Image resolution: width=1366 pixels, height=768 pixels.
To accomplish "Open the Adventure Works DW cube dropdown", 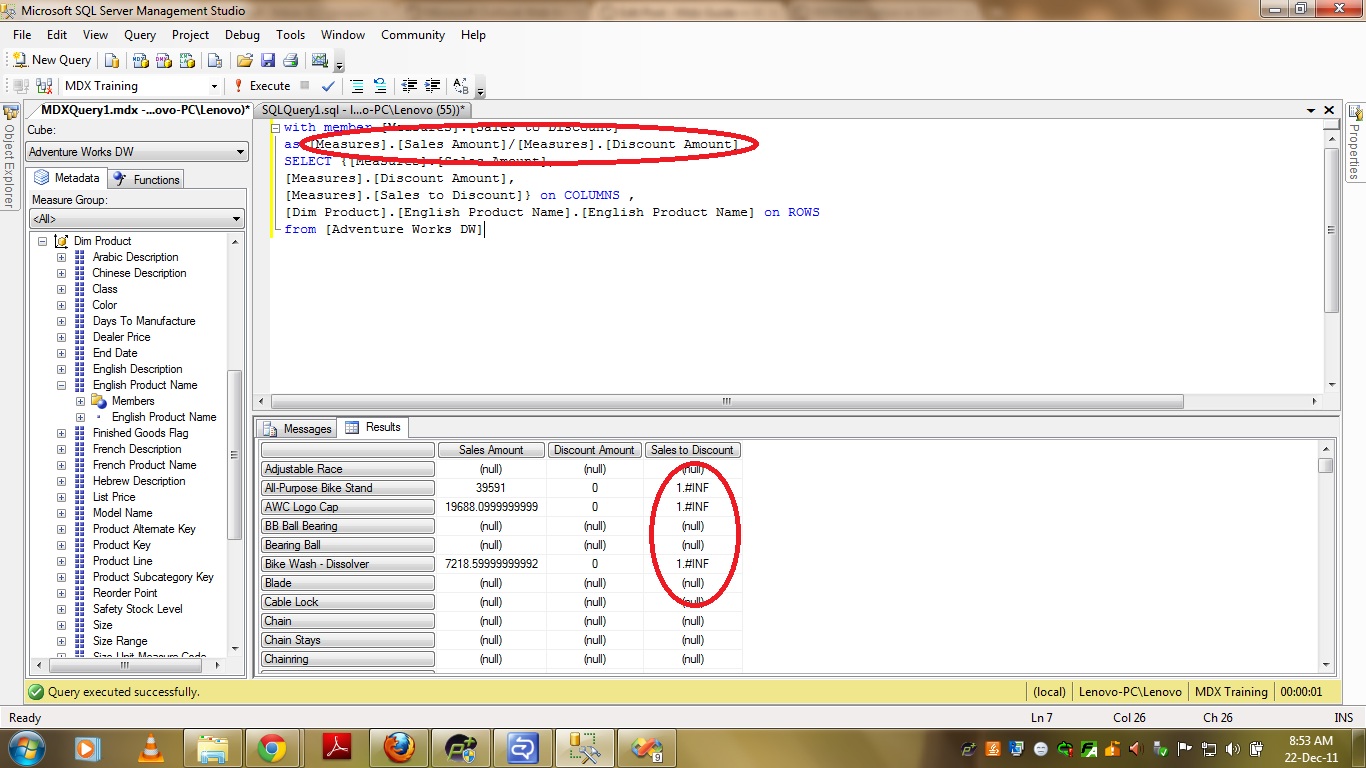I will coord(240,152).
